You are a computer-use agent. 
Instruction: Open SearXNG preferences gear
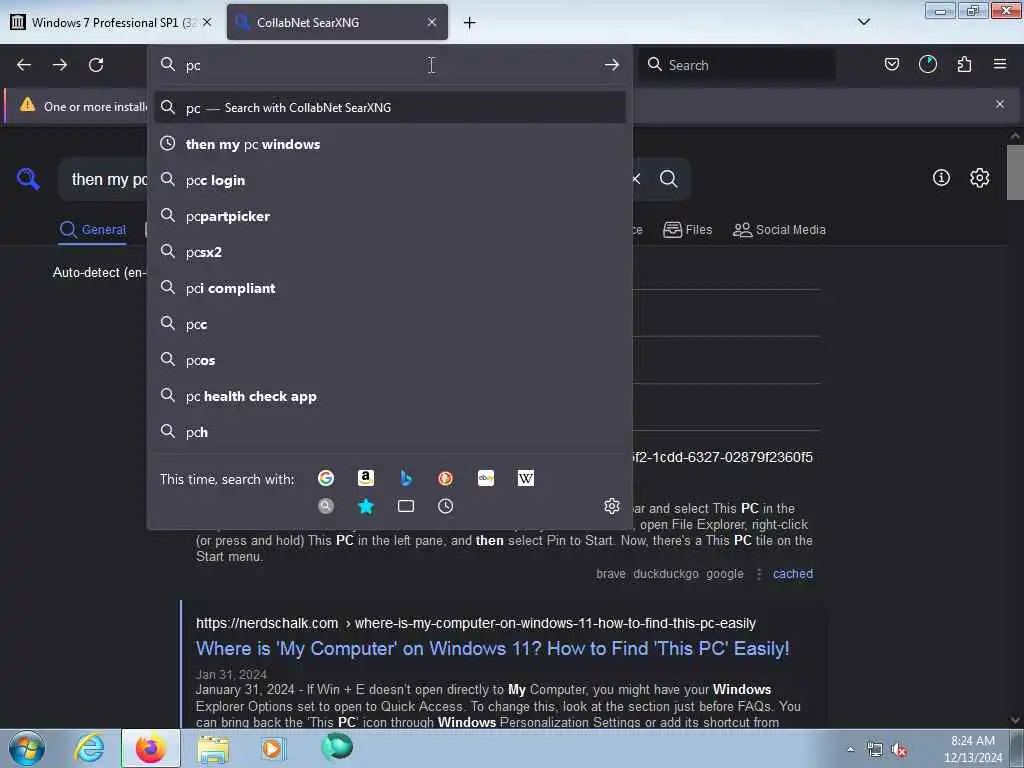pos(980,178)
